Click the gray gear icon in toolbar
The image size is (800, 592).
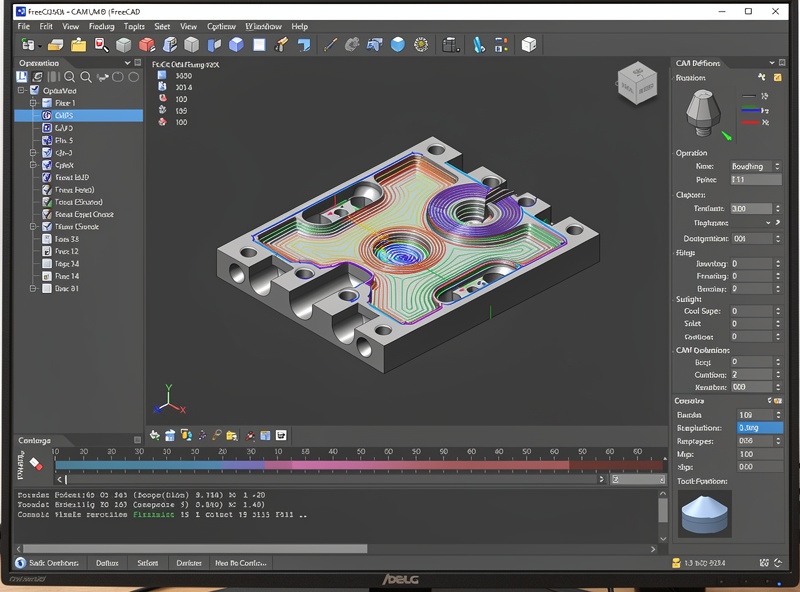(x=352, y=45)
